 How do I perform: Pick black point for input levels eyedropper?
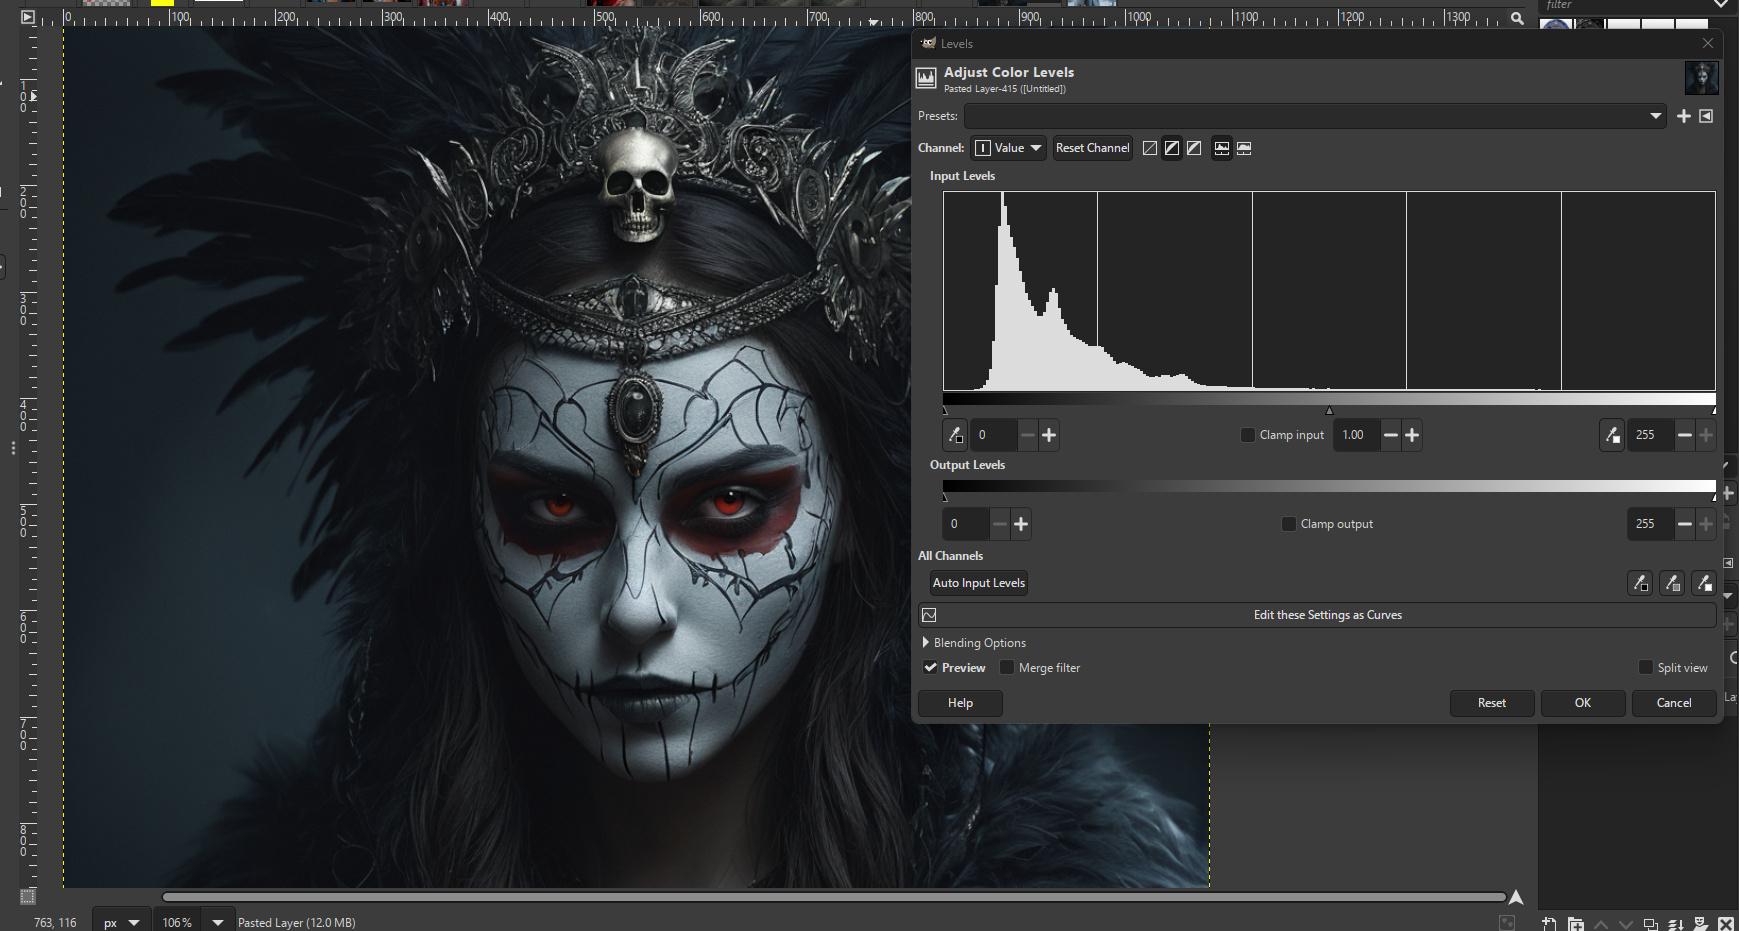955,435
